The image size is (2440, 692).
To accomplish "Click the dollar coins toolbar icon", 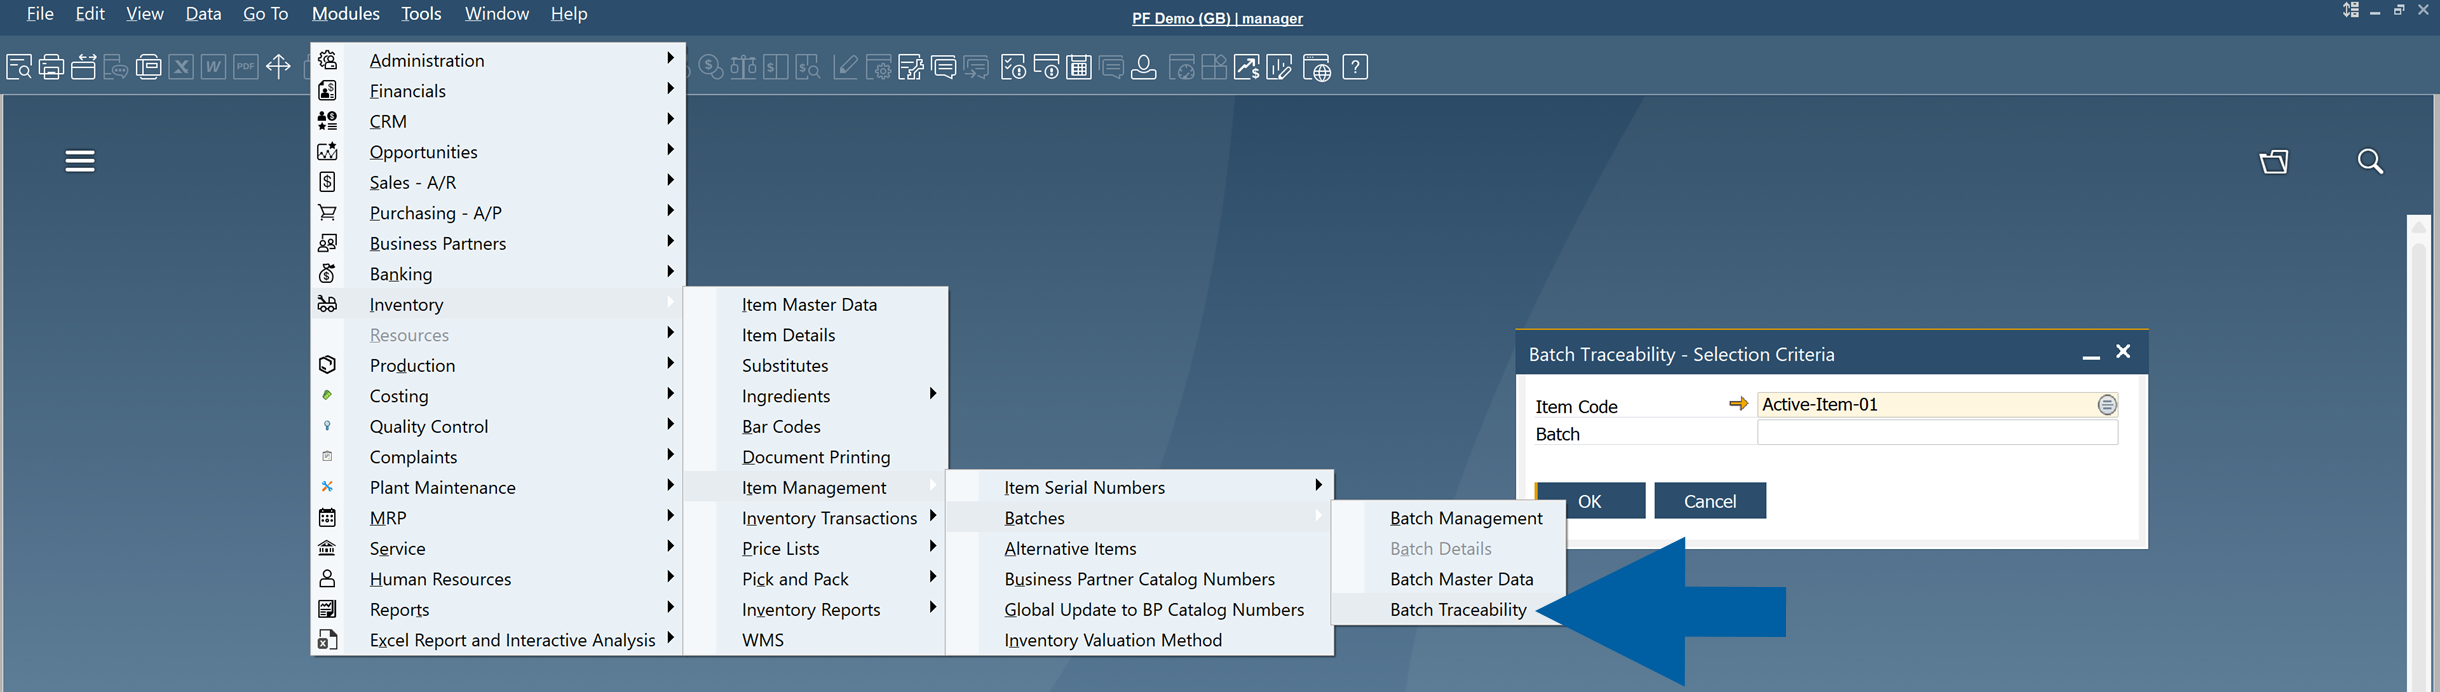I will [x=711, y=67].
